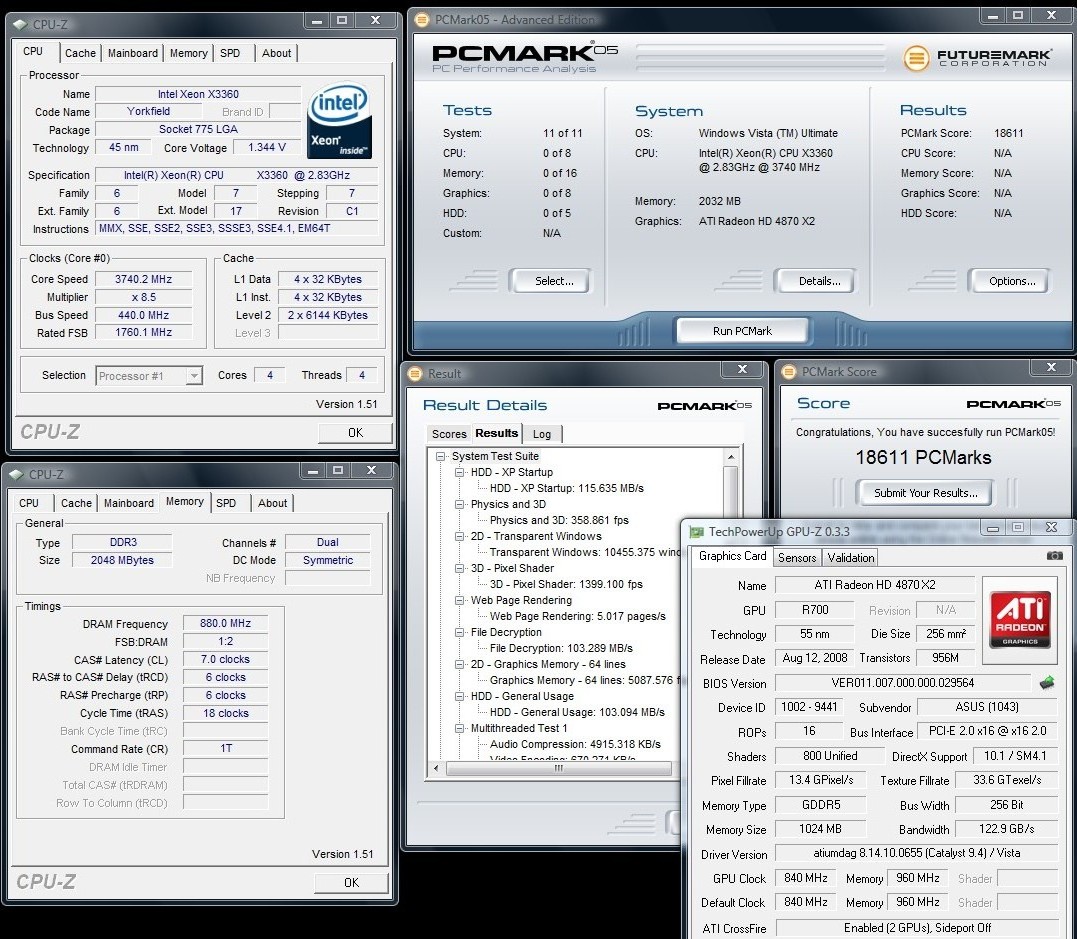Click the Select... tests button
1077x939 pixels.
tap(554, 281)
